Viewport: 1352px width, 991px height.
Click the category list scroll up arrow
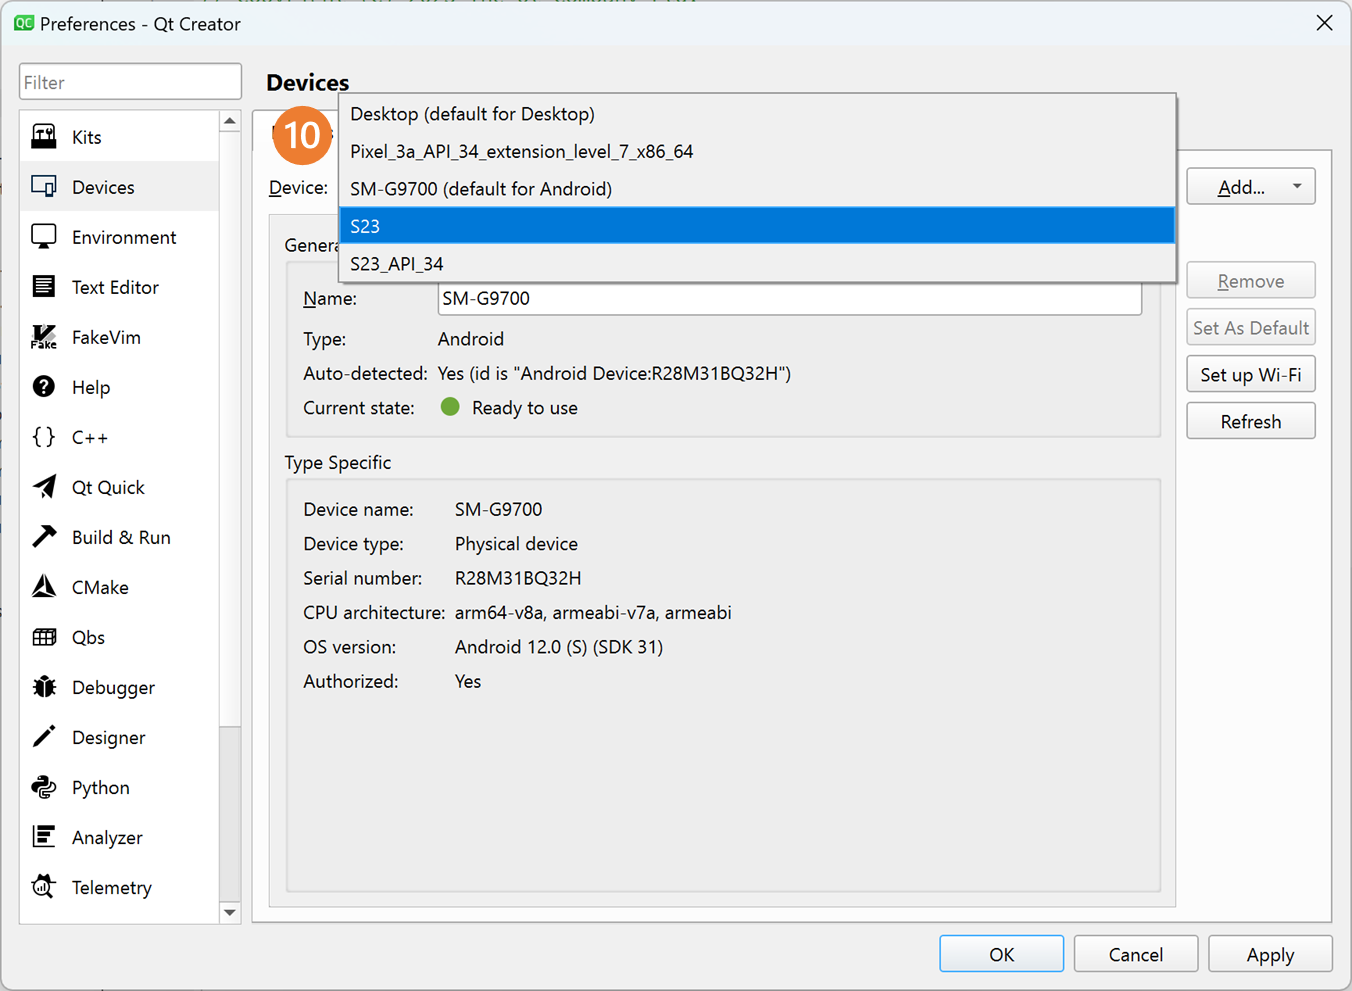(230, 121)
